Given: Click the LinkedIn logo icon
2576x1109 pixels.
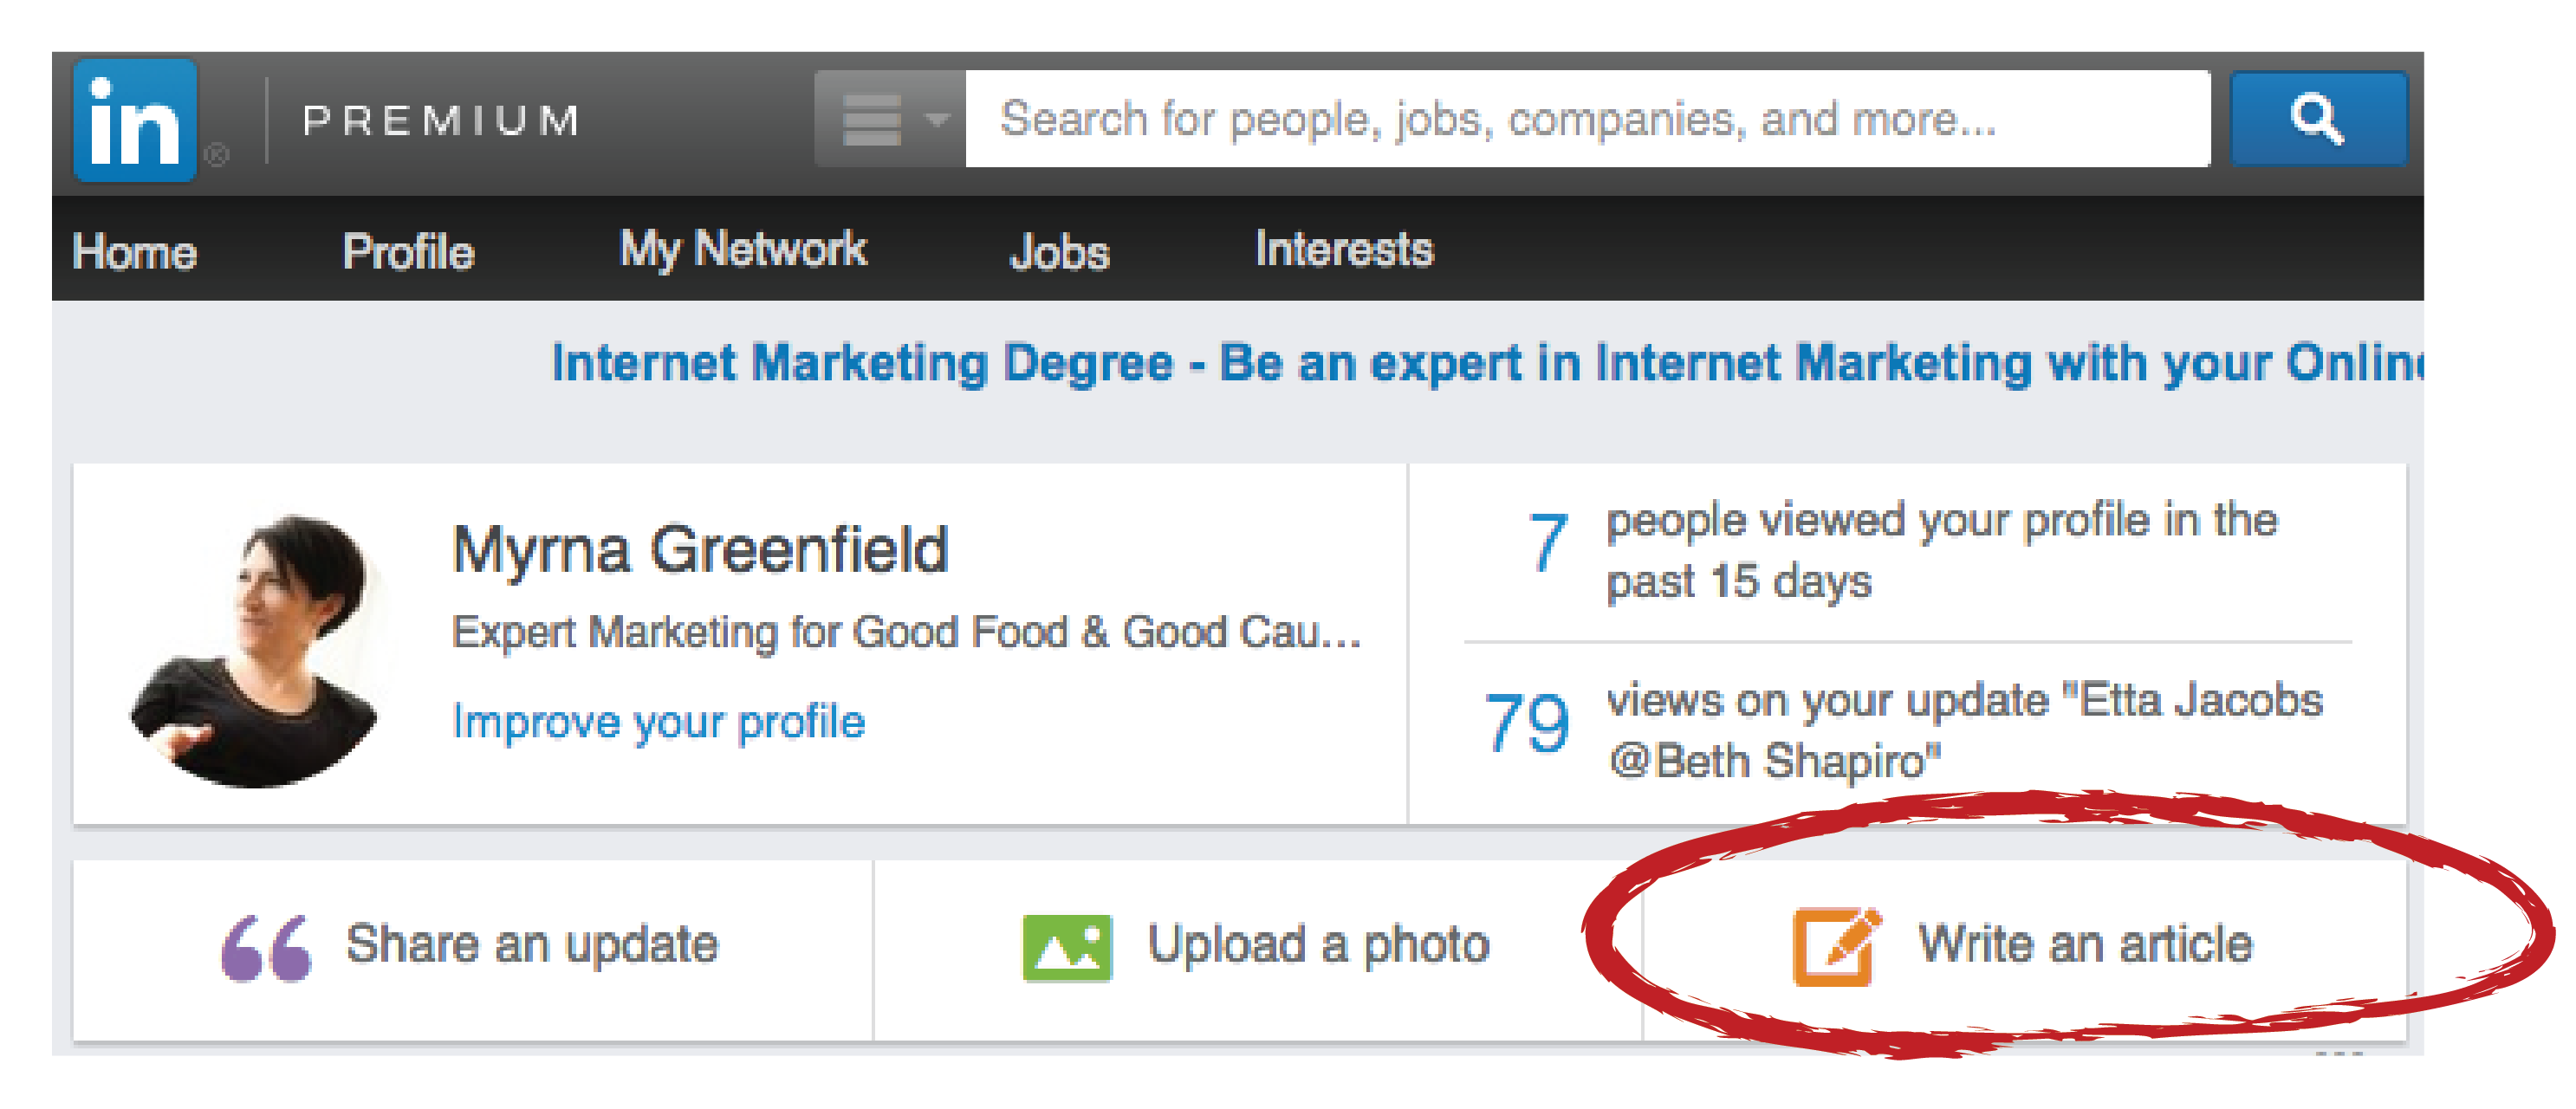Looking at the screenshot, I should 135,121.
